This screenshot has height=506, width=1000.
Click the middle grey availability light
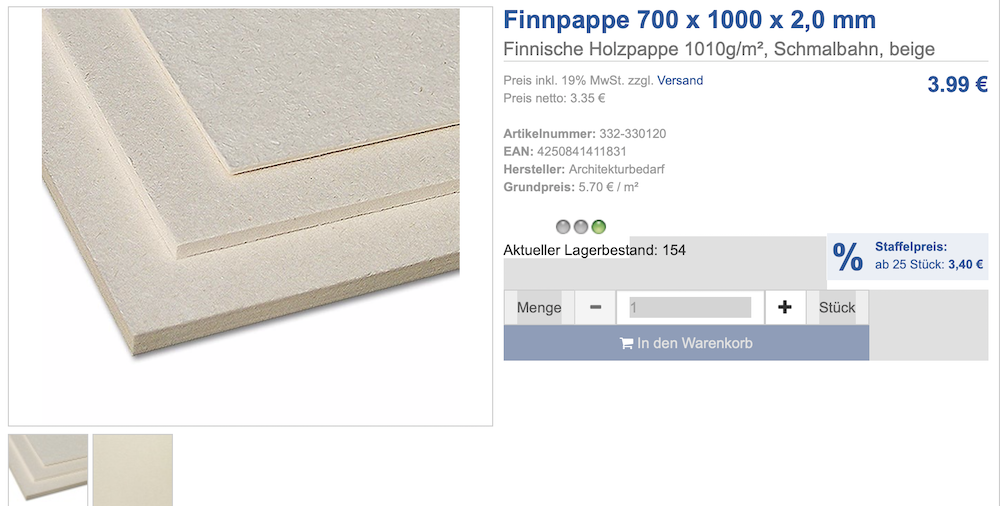[x=580, y=227]
